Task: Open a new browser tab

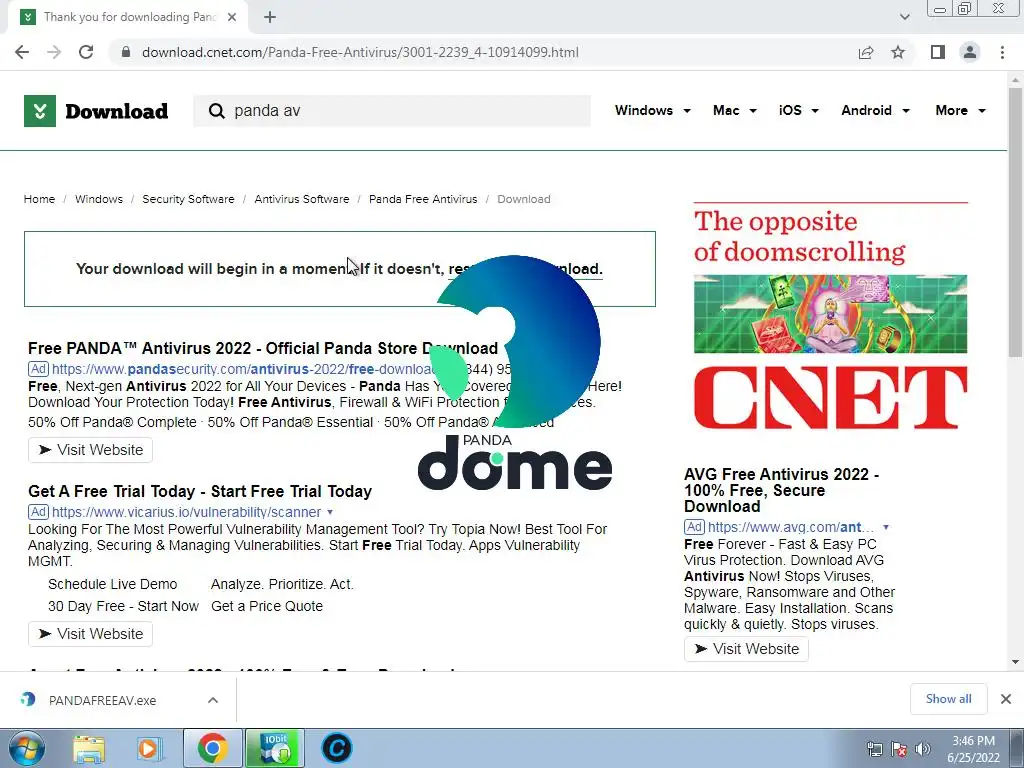Action: [270, 17]
